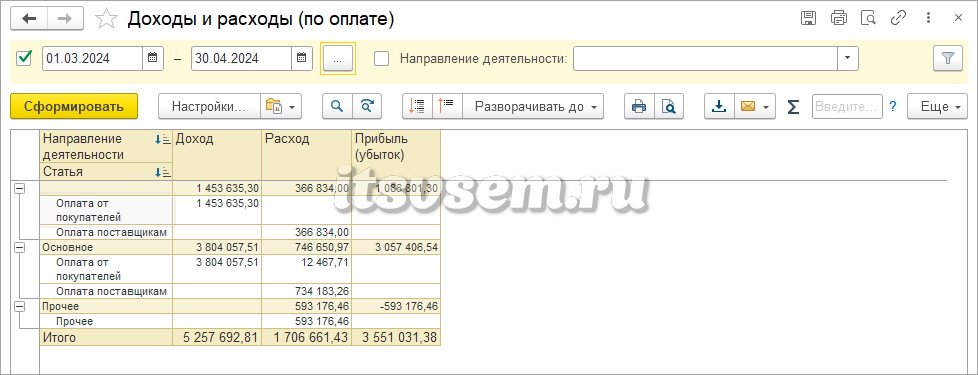The image size is (978, 375).
Task: Click the start date field 01.03.2024
Action: click(x=92, y=59)
